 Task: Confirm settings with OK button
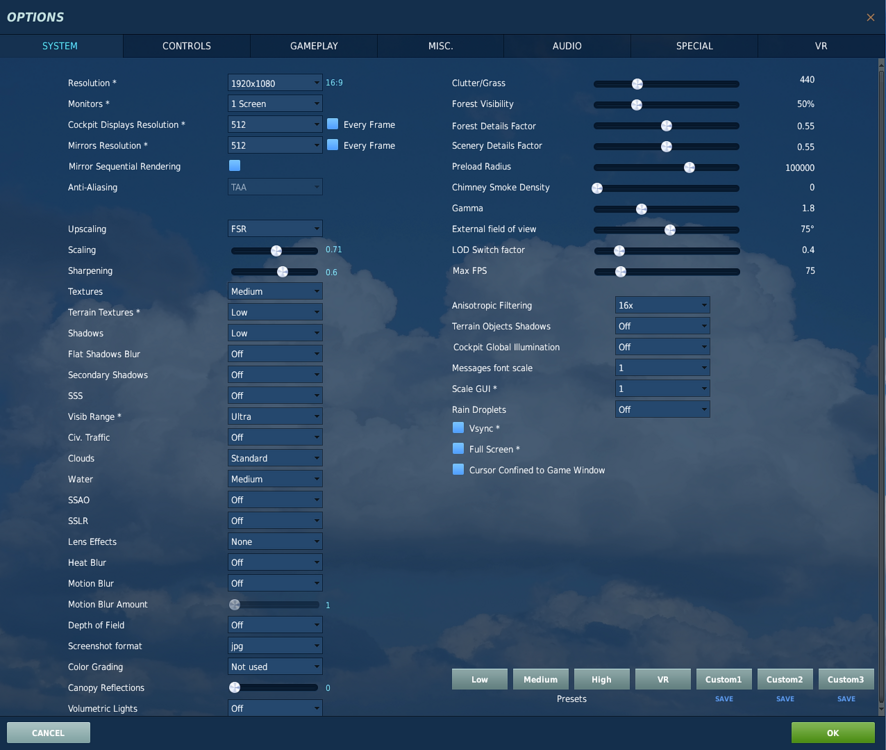click(x=833, y=732)
